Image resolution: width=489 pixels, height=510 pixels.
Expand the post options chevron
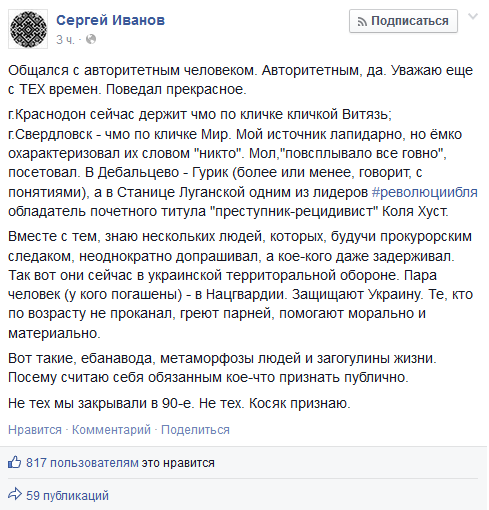pyautogui.click(x=473, y=16)
